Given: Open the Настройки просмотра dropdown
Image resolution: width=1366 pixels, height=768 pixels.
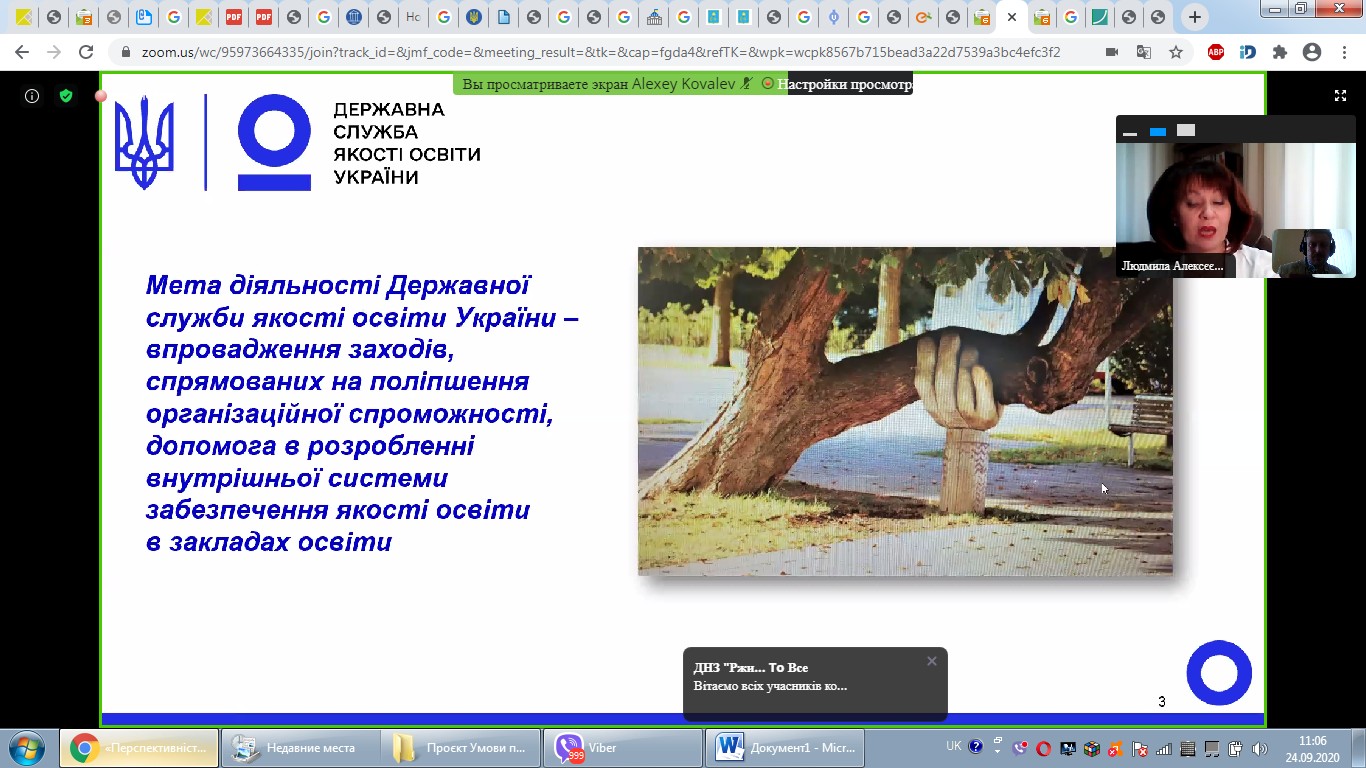Looking at the screenshot, I should 848,85.
